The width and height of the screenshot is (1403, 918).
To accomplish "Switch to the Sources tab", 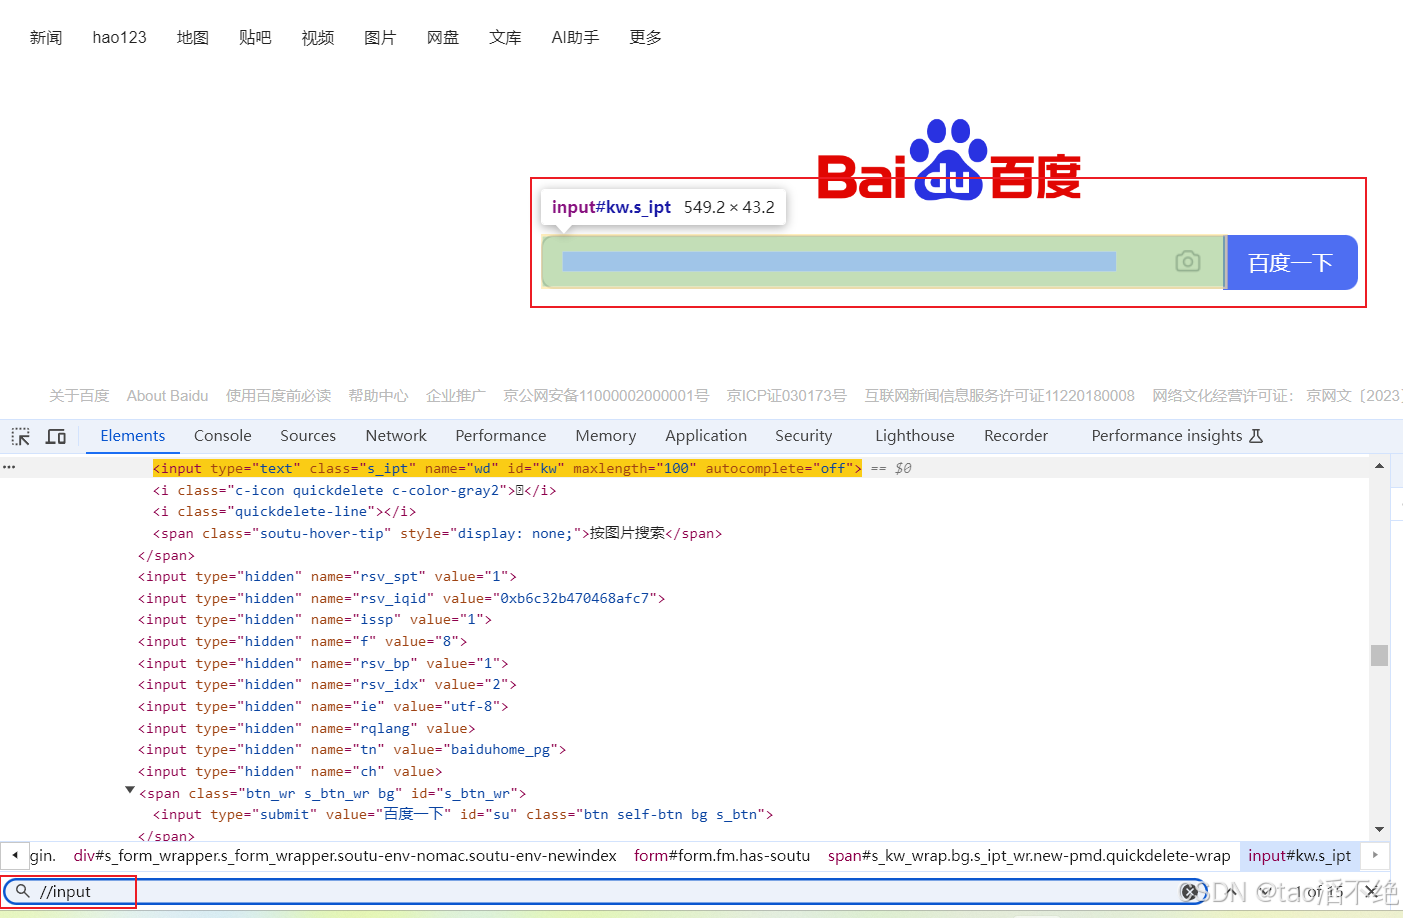I will [308, 436].
